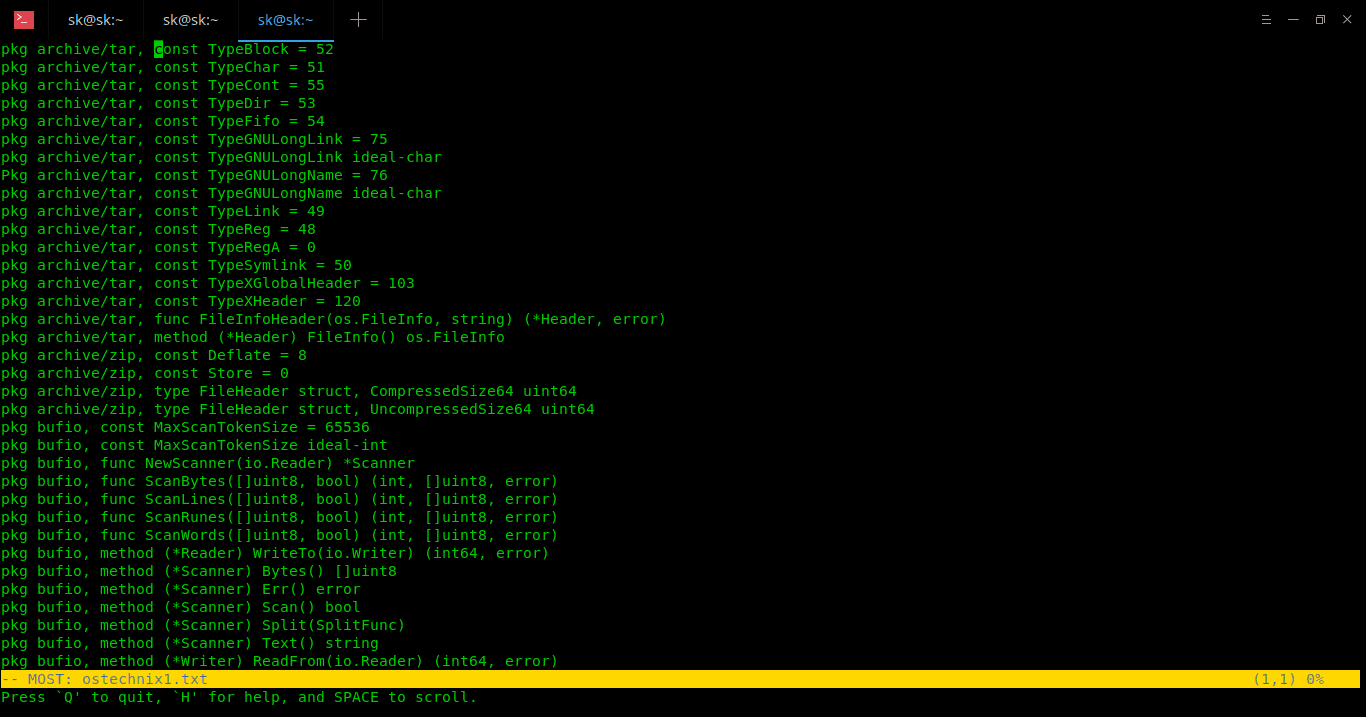Switch to the first sk@sk:~ tab

click(x=96, y=20)
